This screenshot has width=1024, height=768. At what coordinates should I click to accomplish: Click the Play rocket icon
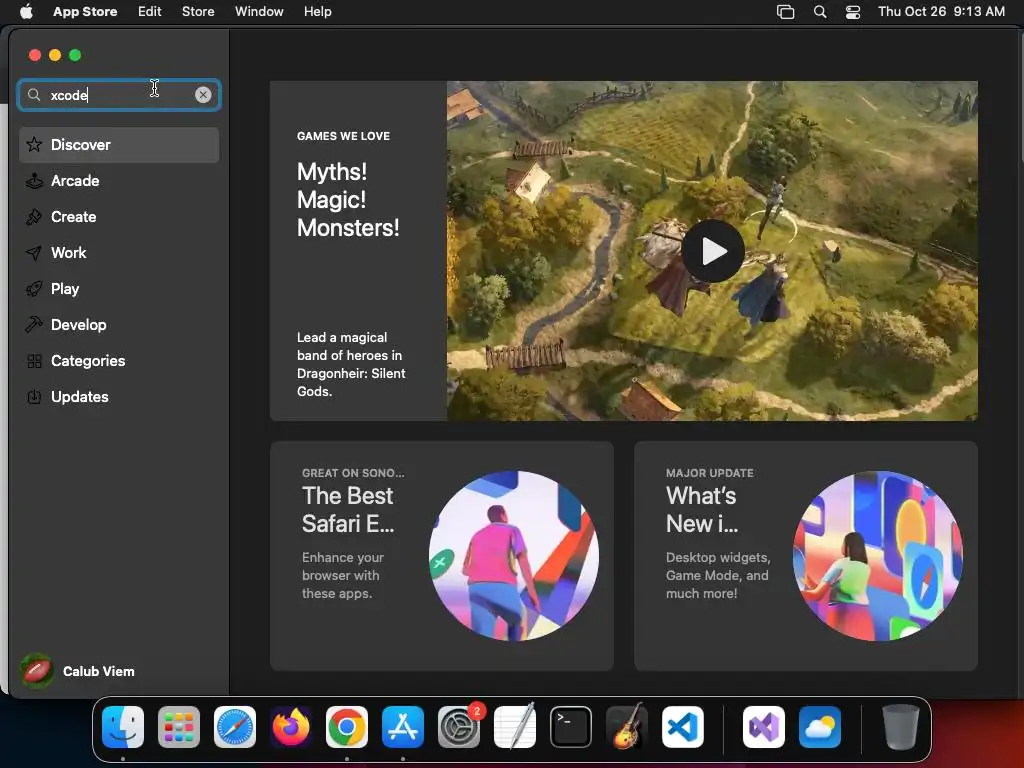click(34, 289)
